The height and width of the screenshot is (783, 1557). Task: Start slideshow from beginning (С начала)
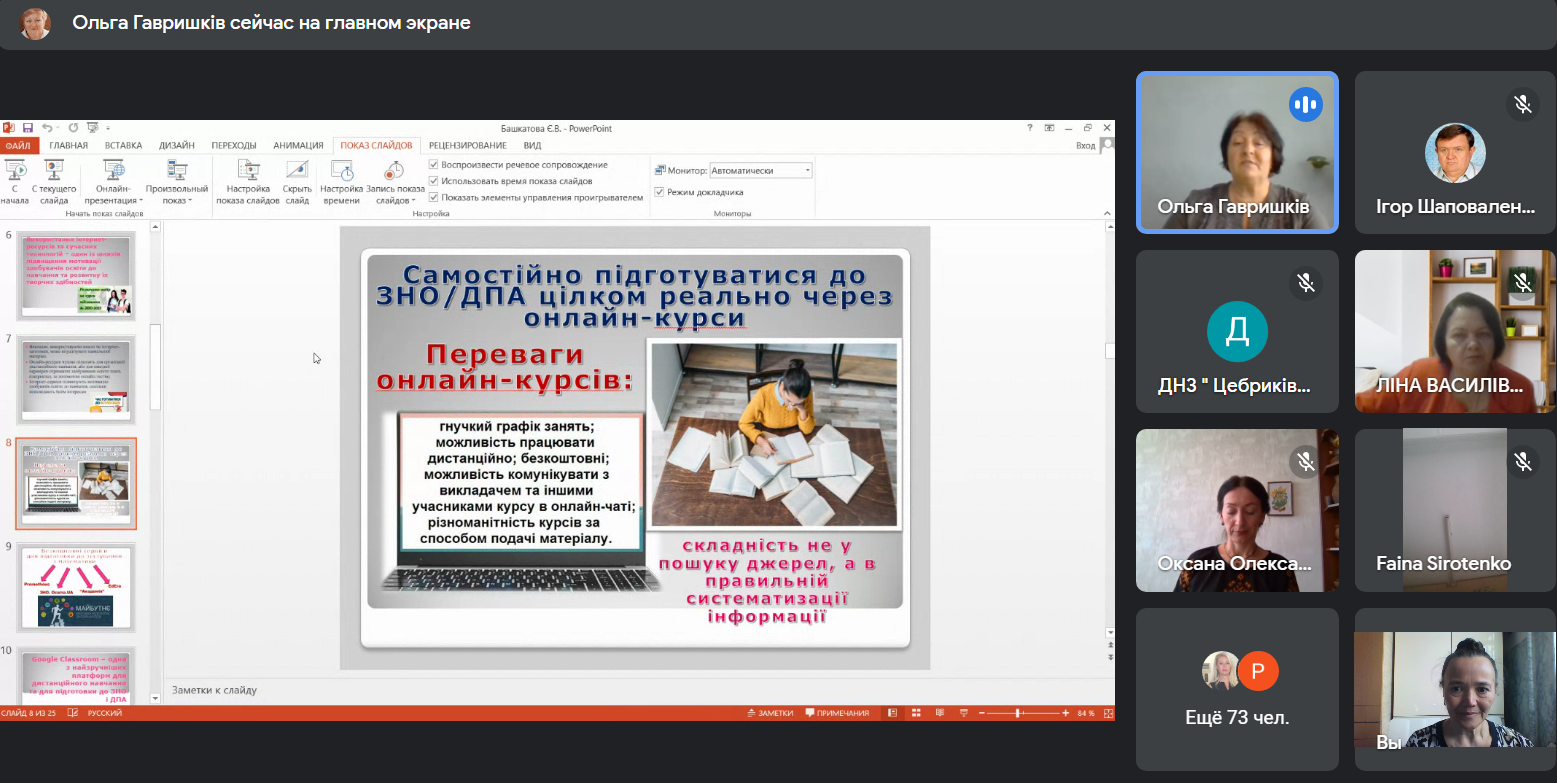(14, 171)
